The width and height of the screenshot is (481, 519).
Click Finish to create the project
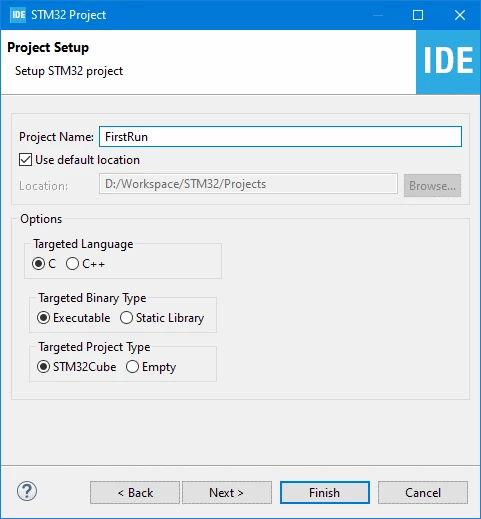pos(325,492)
